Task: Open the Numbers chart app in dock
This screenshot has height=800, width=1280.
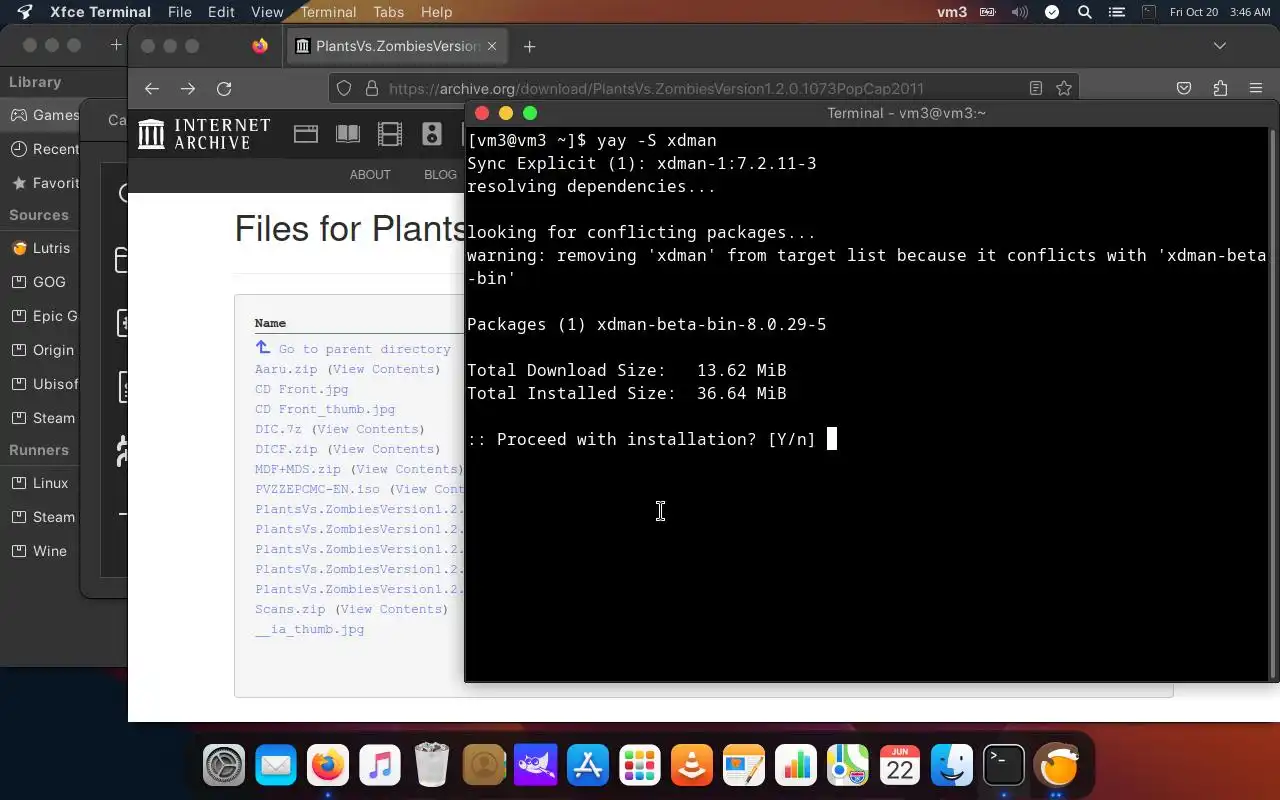Action: click(x=796, y=767)
